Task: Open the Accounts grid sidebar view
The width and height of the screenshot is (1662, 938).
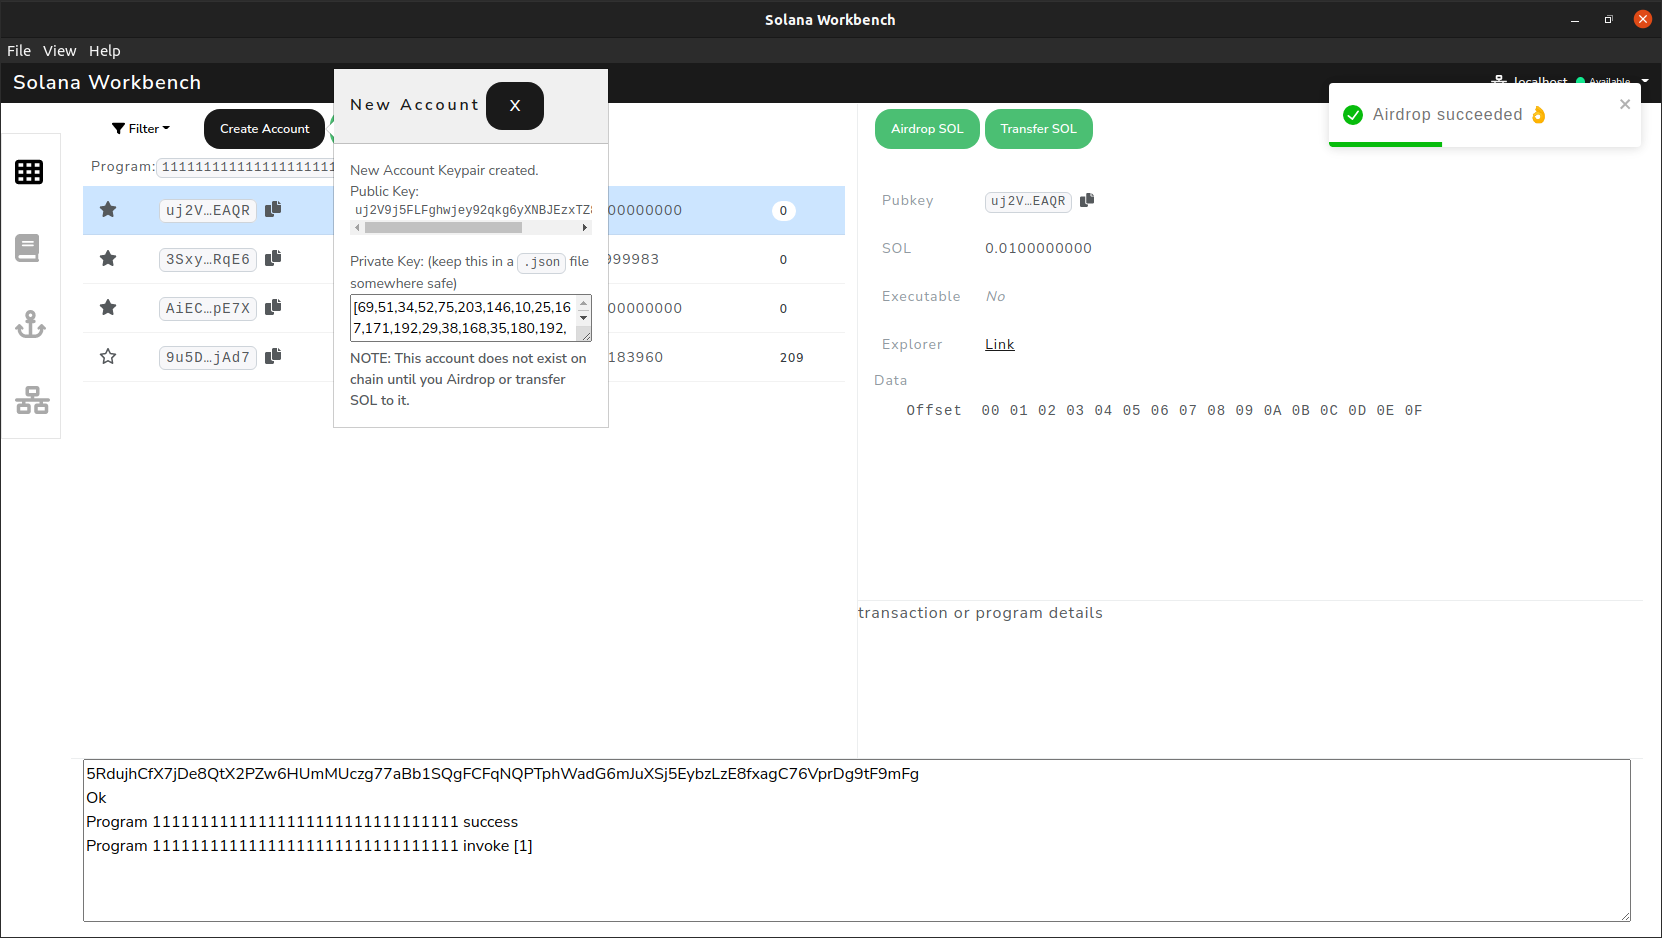Action: click(x=29, y=172)
